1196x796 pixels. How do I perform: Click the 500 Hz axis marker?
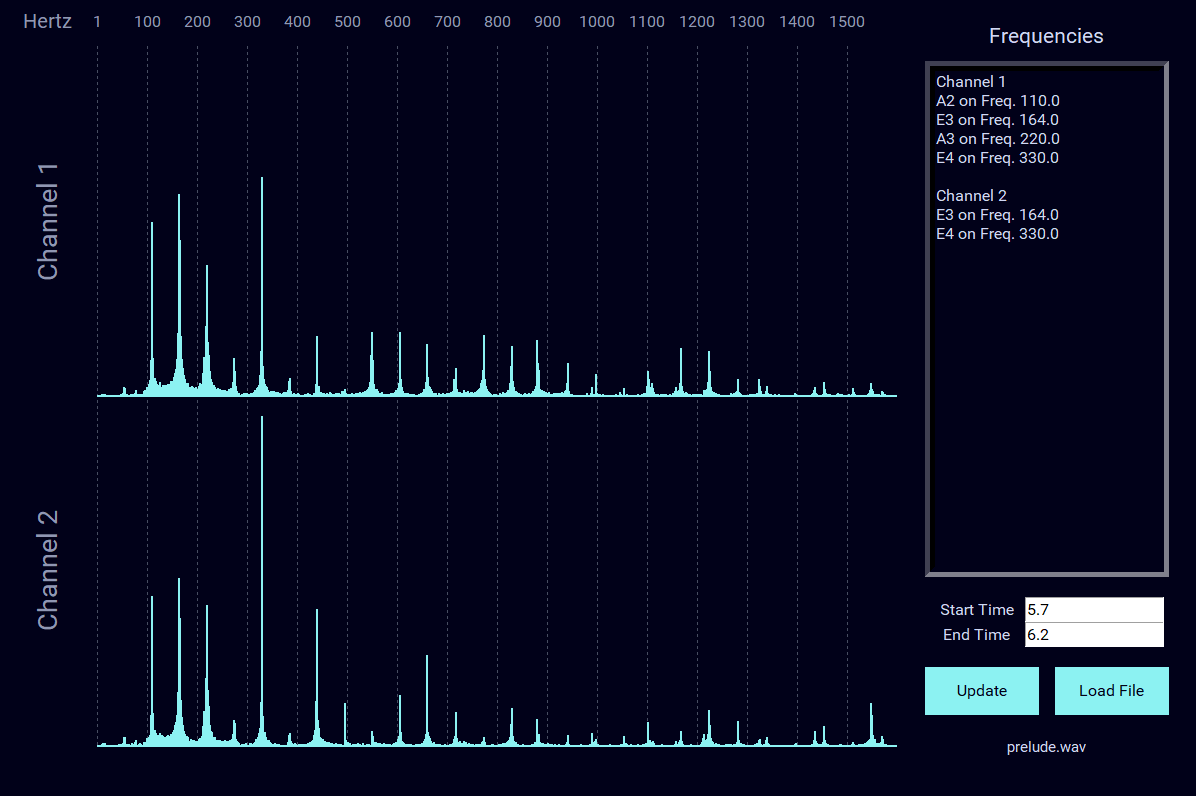click(347, 21)
